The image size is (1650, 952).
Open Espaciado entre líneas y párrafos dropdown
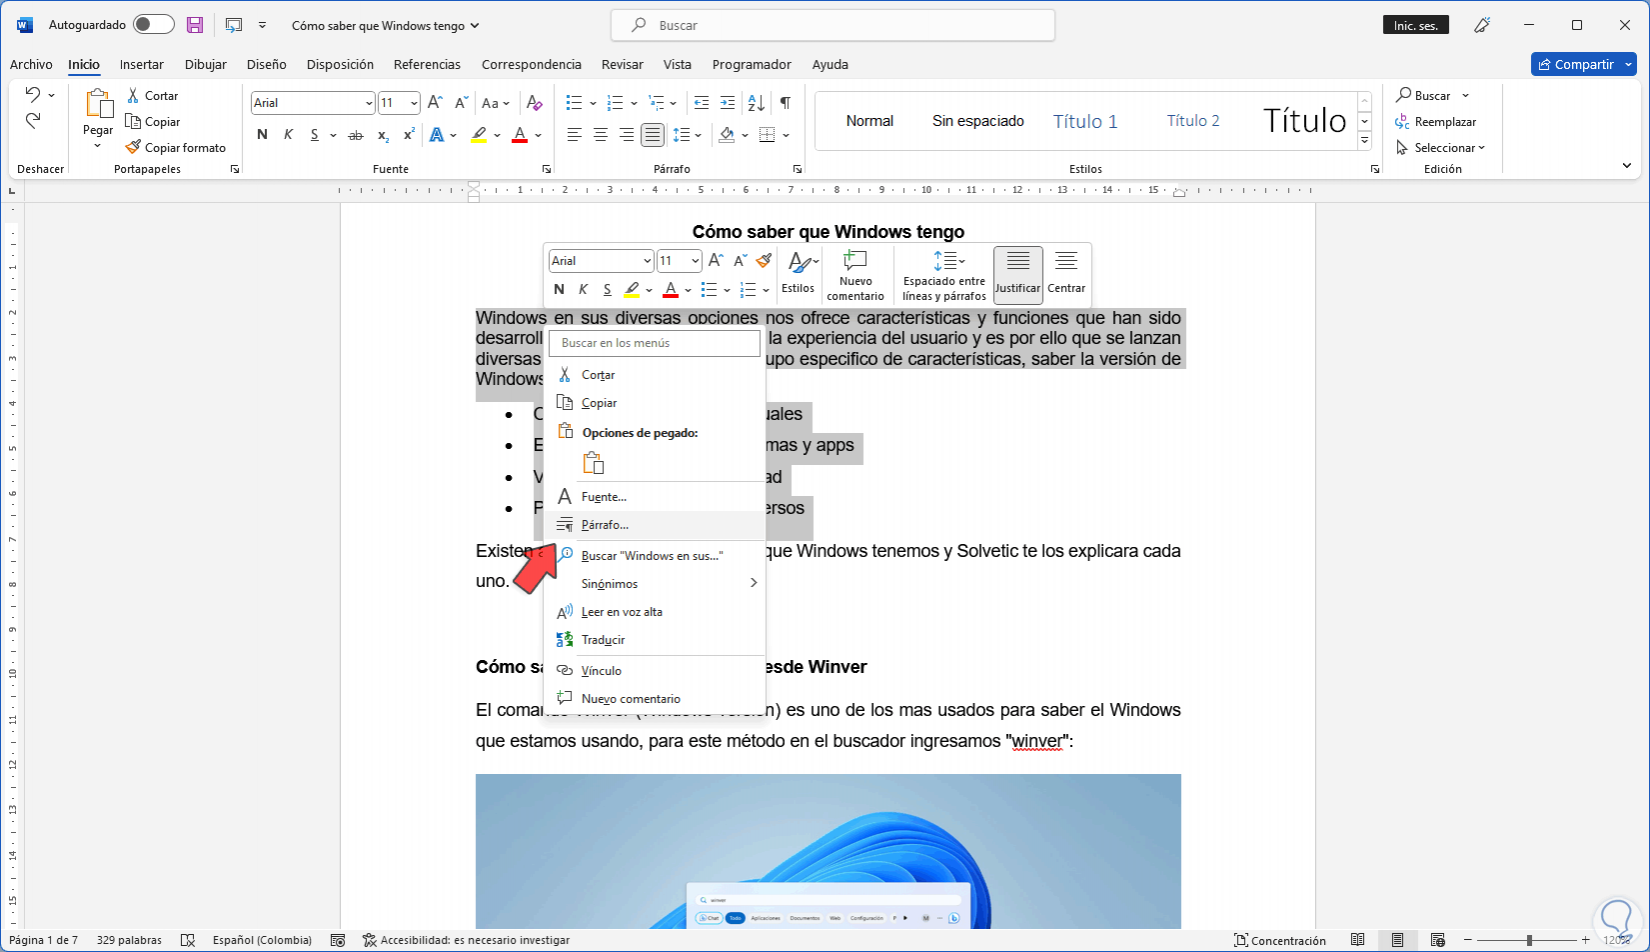click(944, 275)
